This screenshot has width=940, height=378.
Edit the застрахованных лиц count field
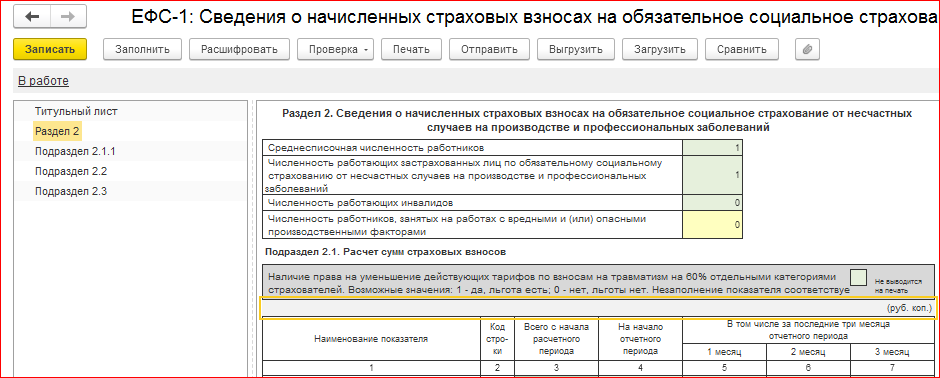pyautogui.click(x=712, y=175)
